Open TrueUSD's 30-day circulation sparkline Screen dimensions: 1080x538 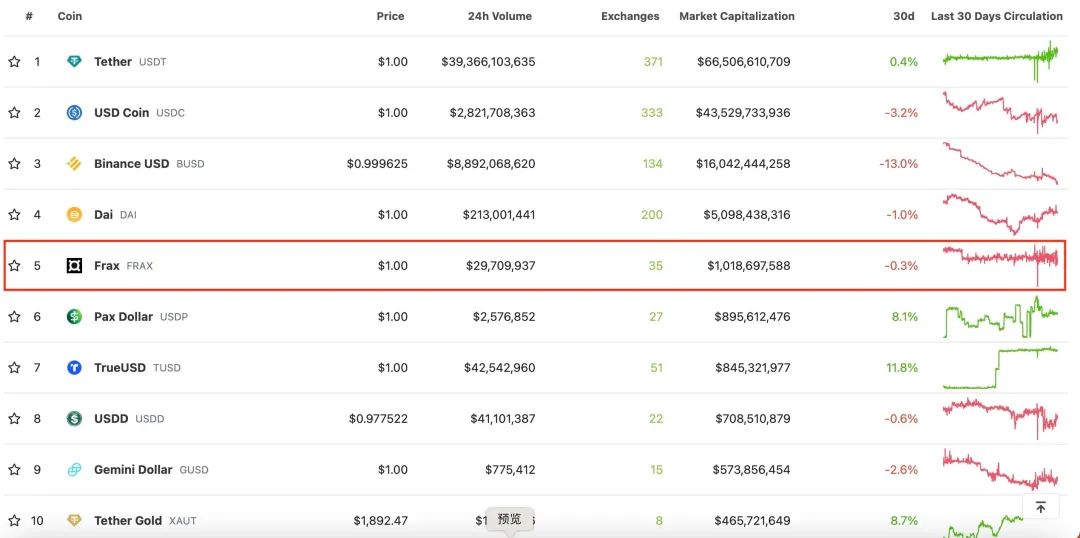pos(1000,368)
